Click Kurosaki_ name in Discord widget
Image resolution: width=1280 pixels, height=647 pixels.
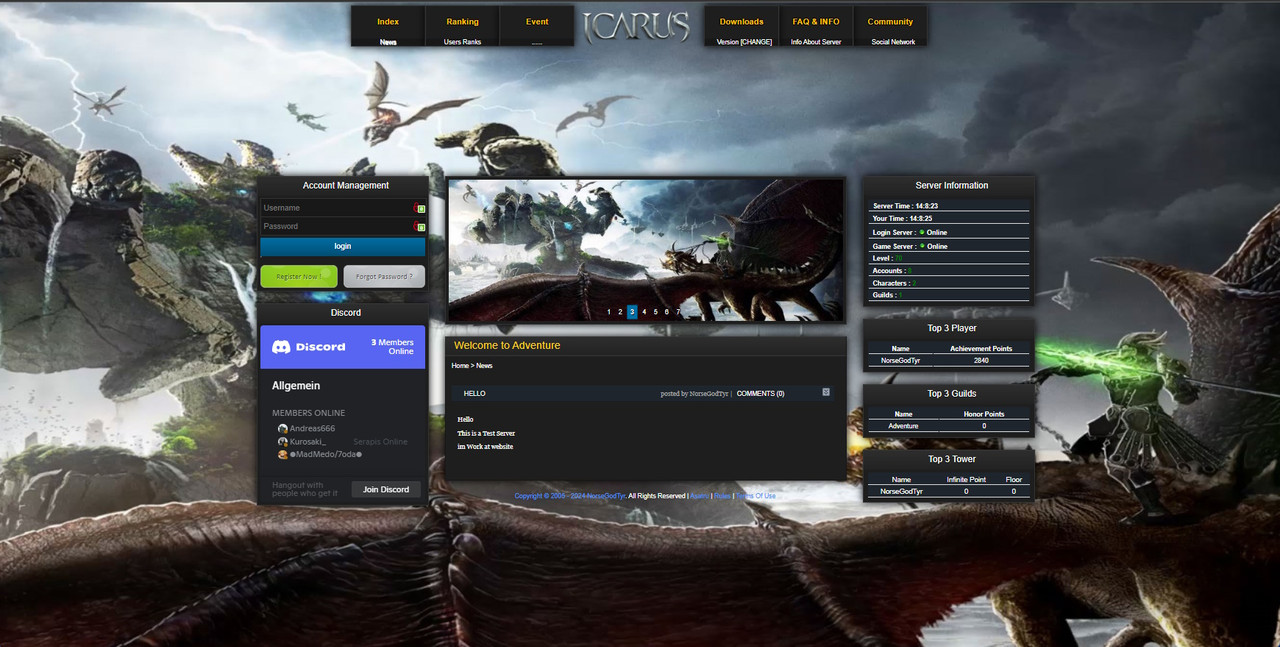[x=308, y=441]
